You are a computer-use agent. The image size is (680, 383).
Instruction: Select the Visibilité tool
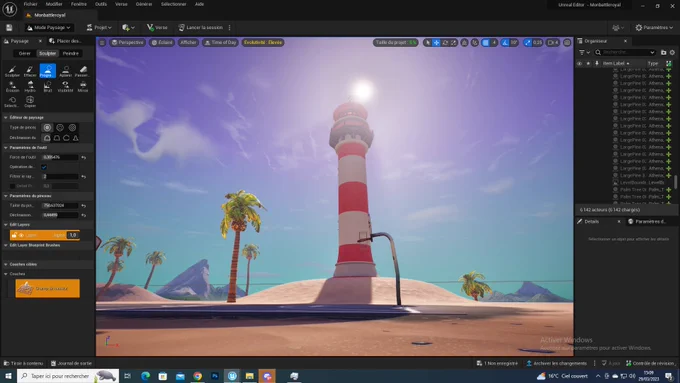[65, 86]
